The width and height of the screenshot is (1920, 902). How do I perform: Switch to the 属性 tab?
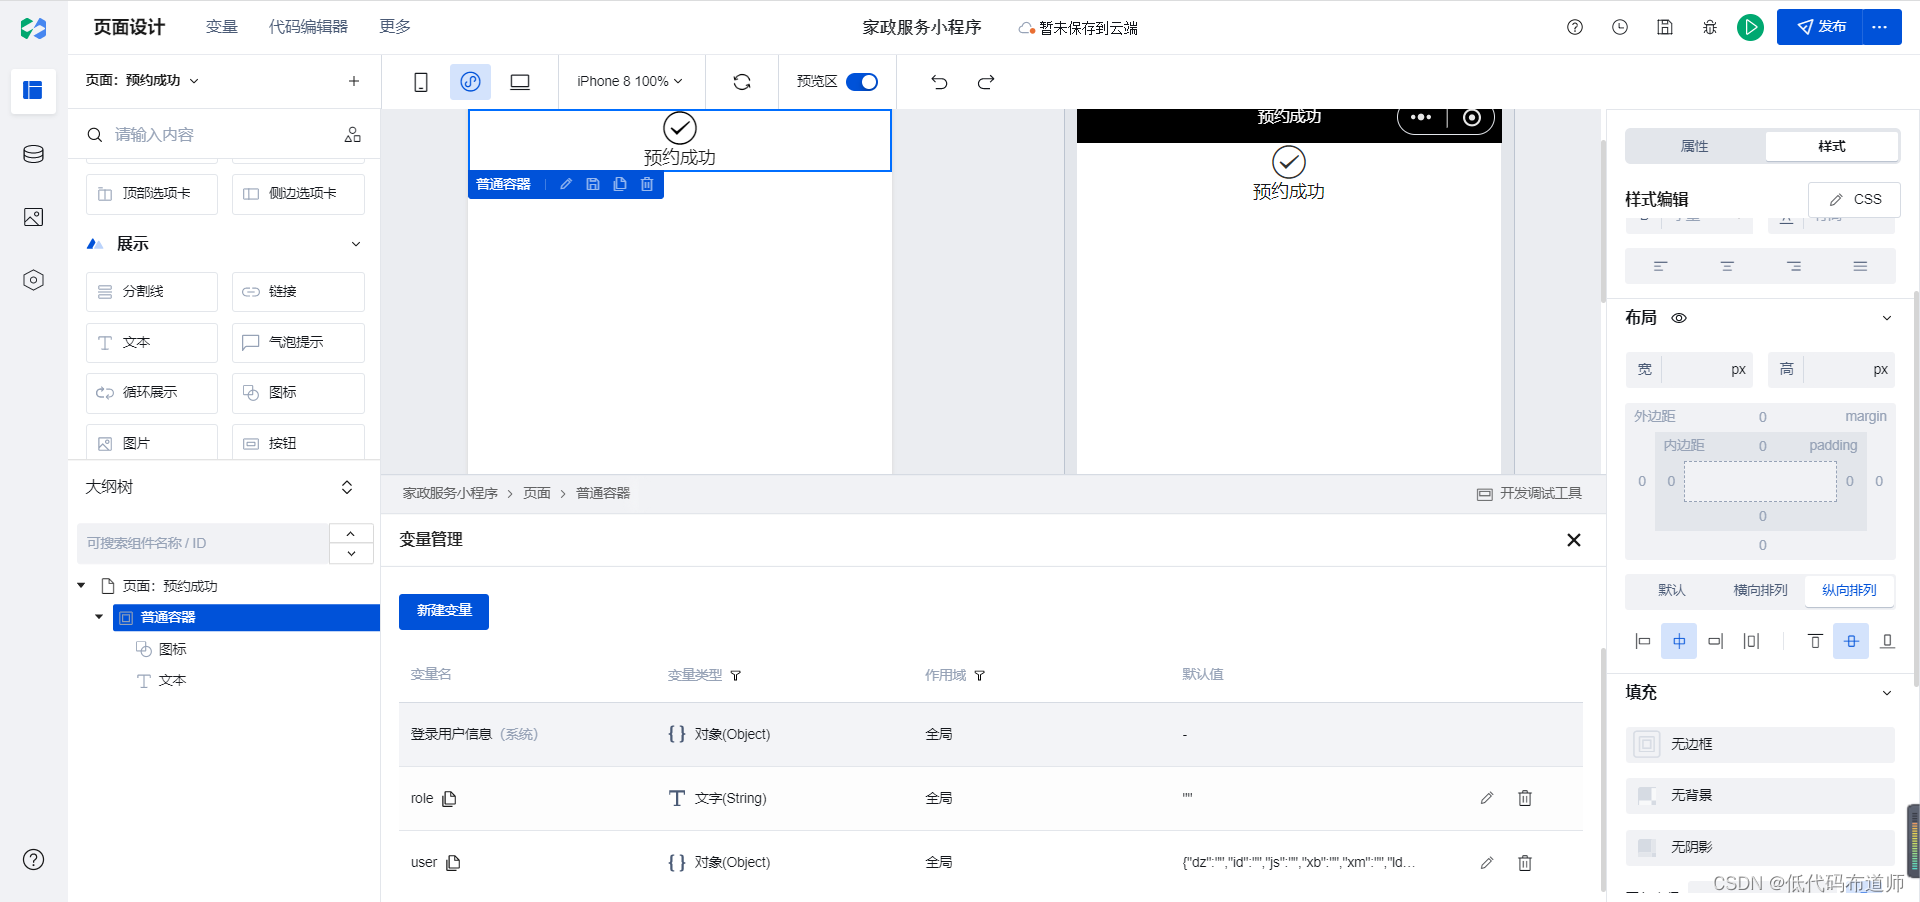click(x=1695, y=146)
